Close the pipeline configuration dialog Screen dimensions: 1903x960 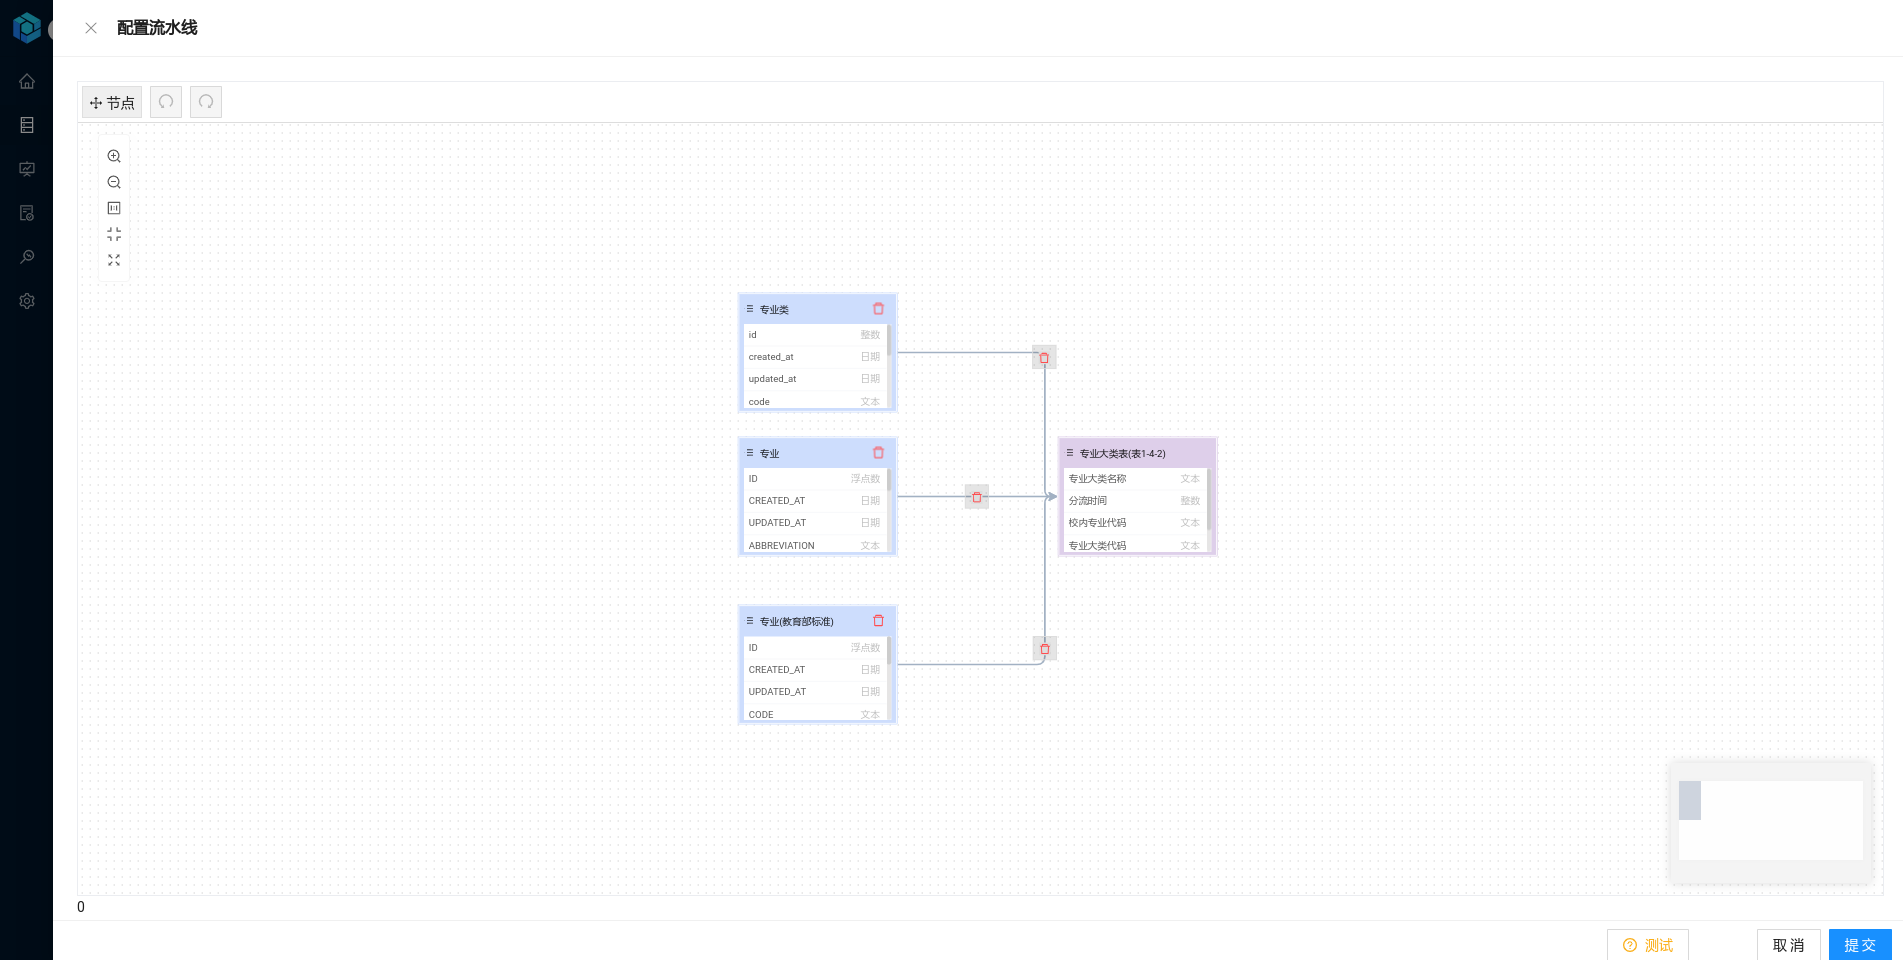click(91, 28)
